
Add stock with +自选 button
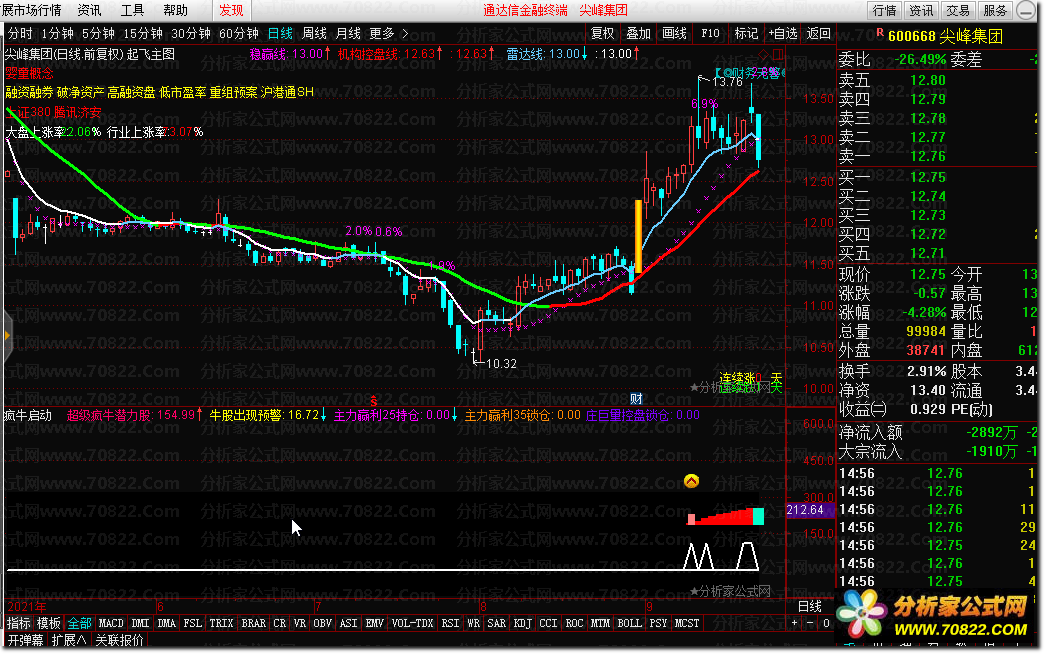pos(782,33)
